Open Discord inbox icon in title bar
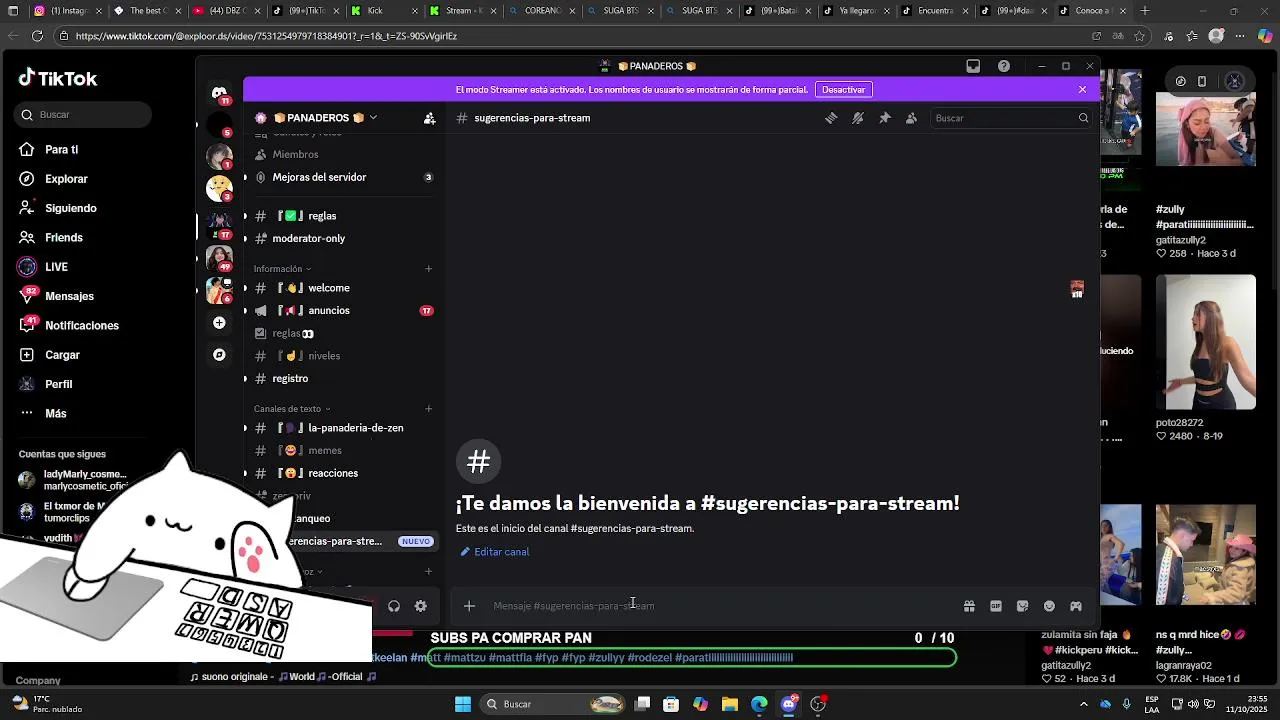This screenshot has height=720, width=1280. pos(973,66)
